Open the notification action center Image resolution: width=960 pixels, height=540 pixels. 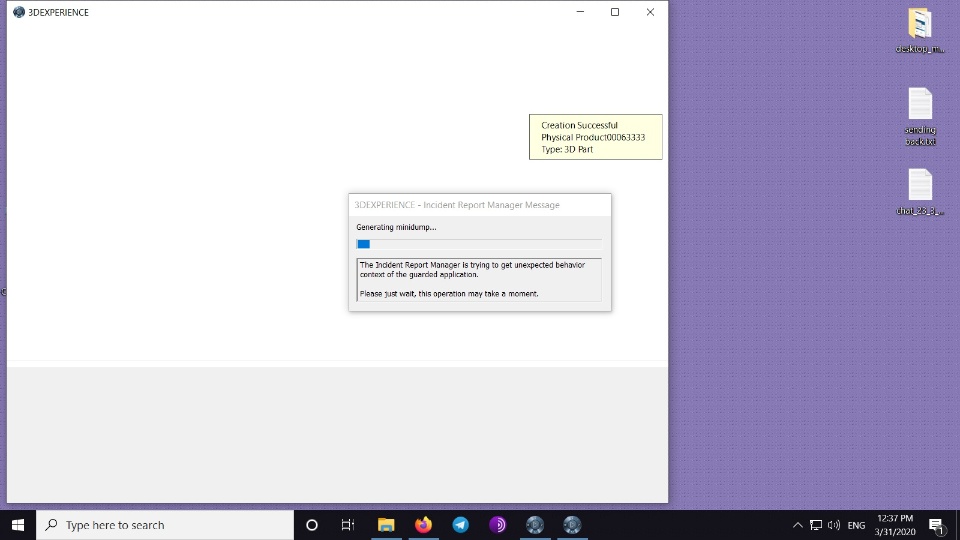pos(936,525)
